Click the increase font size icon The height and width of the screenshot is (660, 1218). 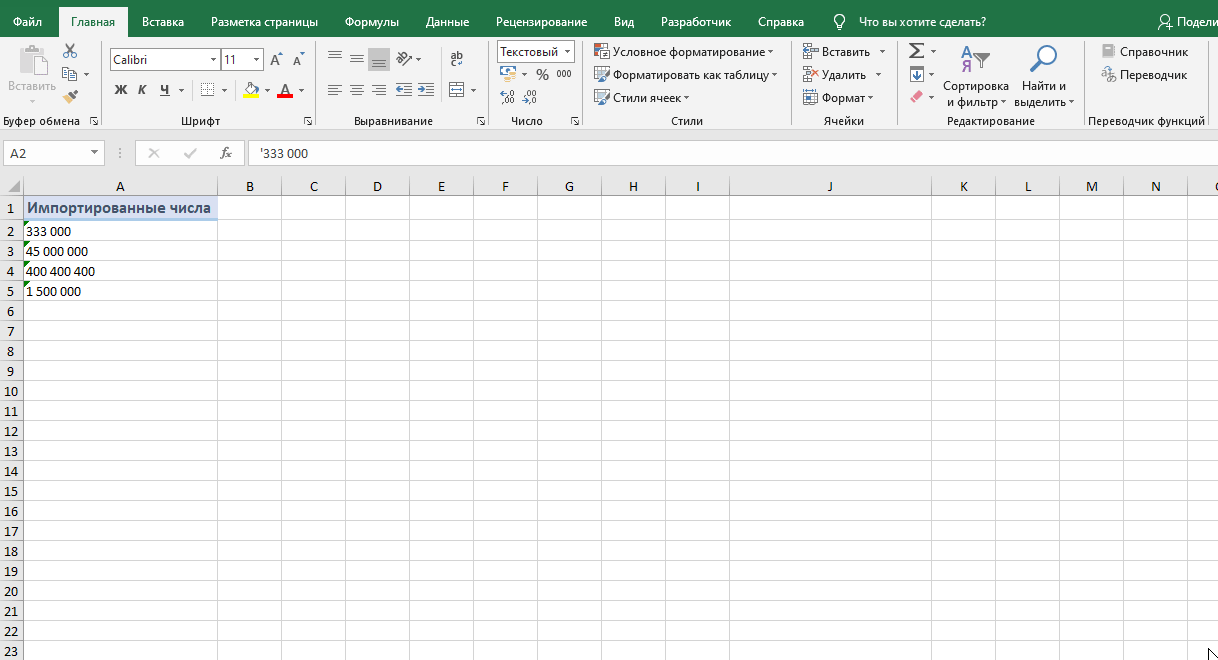click(x=276, y=60)
